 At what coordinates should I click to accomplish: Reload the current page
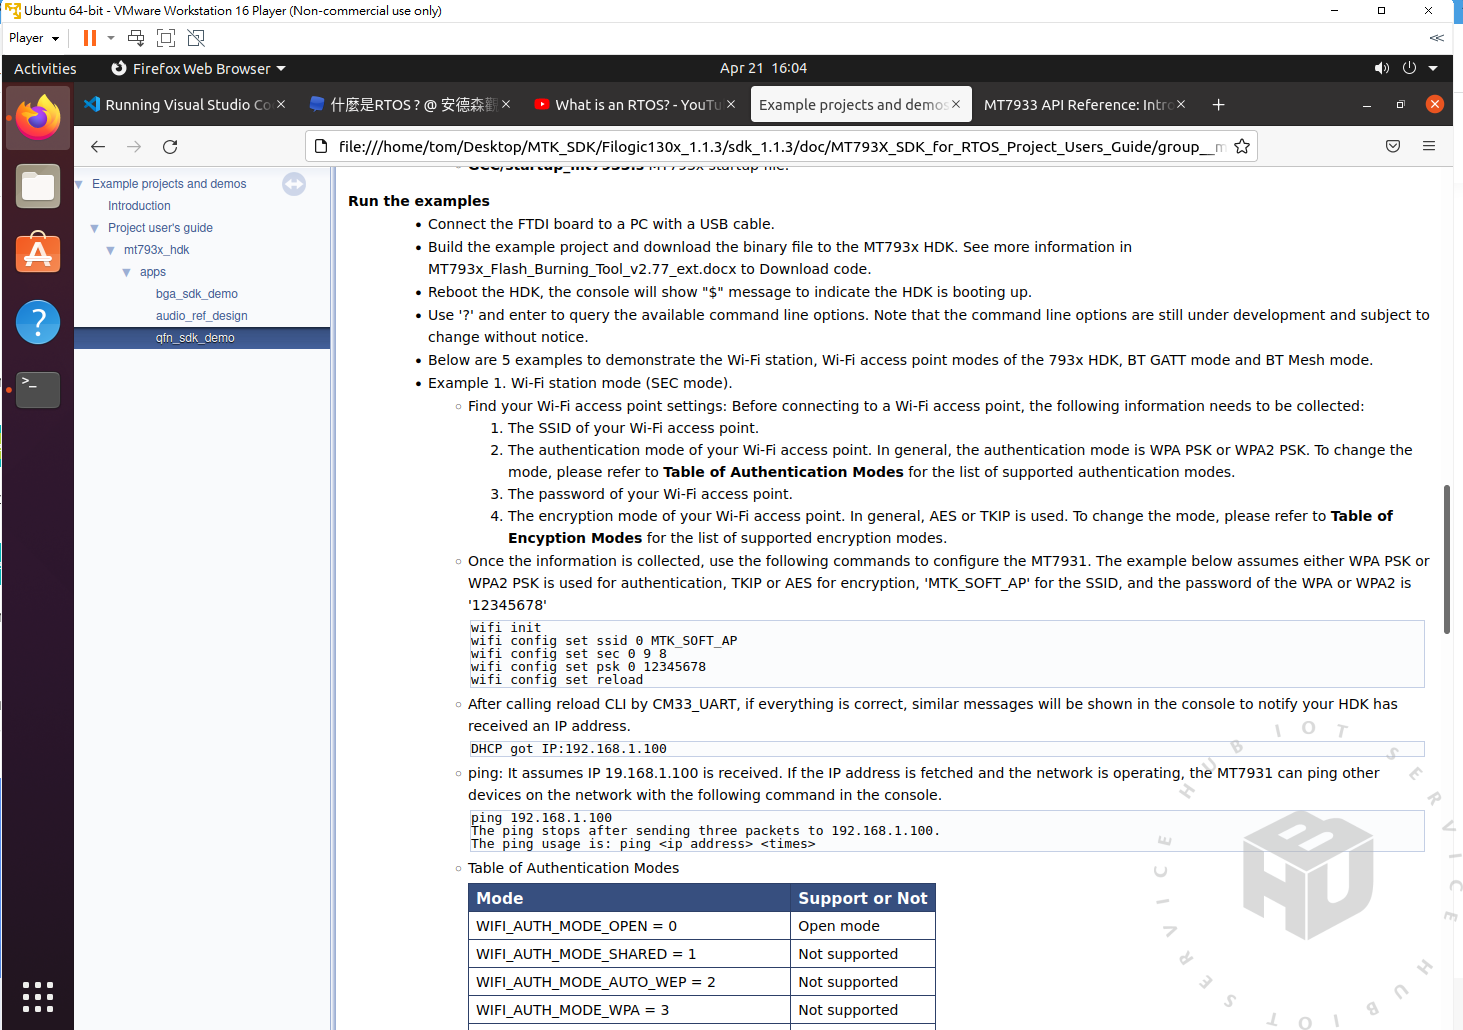(x=170, y=146)
